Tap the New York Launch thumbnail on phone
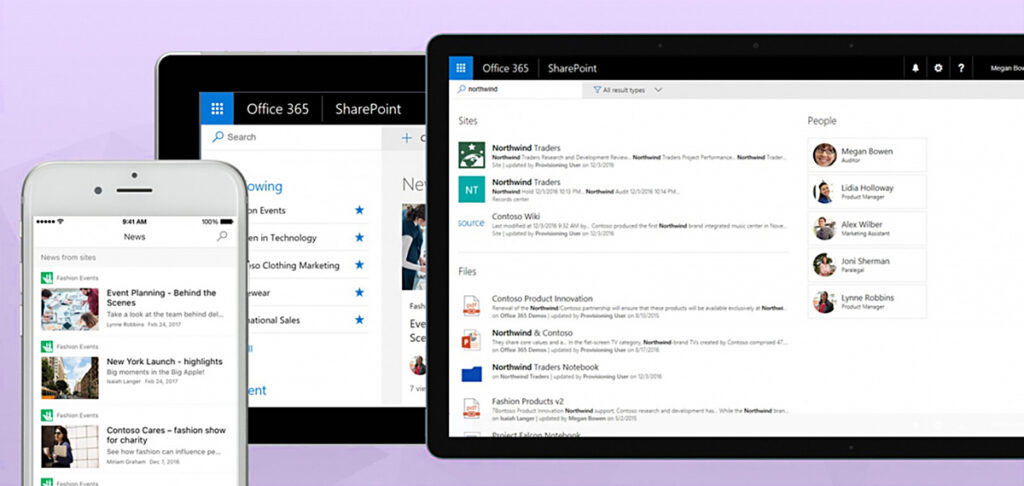Screen dimensions: 1024x486 pos(70,377)
